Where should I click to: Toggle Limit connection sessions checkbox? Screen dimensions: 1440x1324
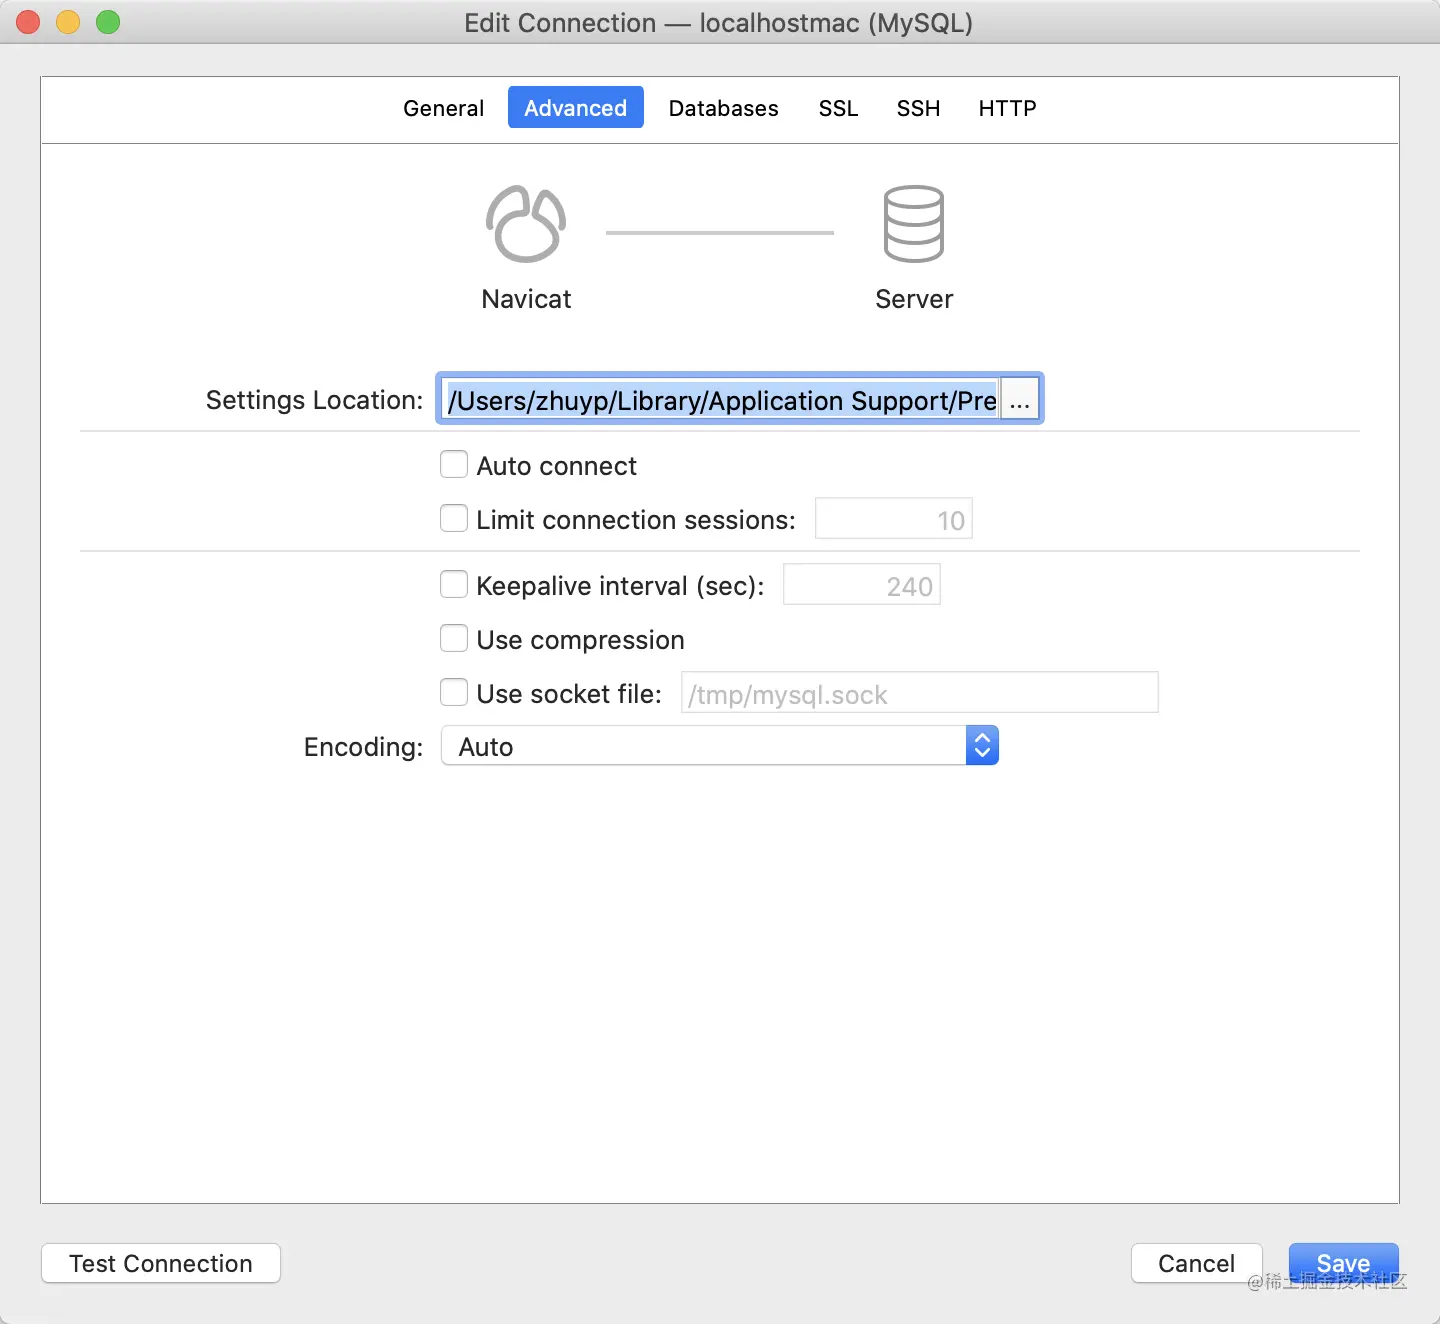tap(454, 518)
